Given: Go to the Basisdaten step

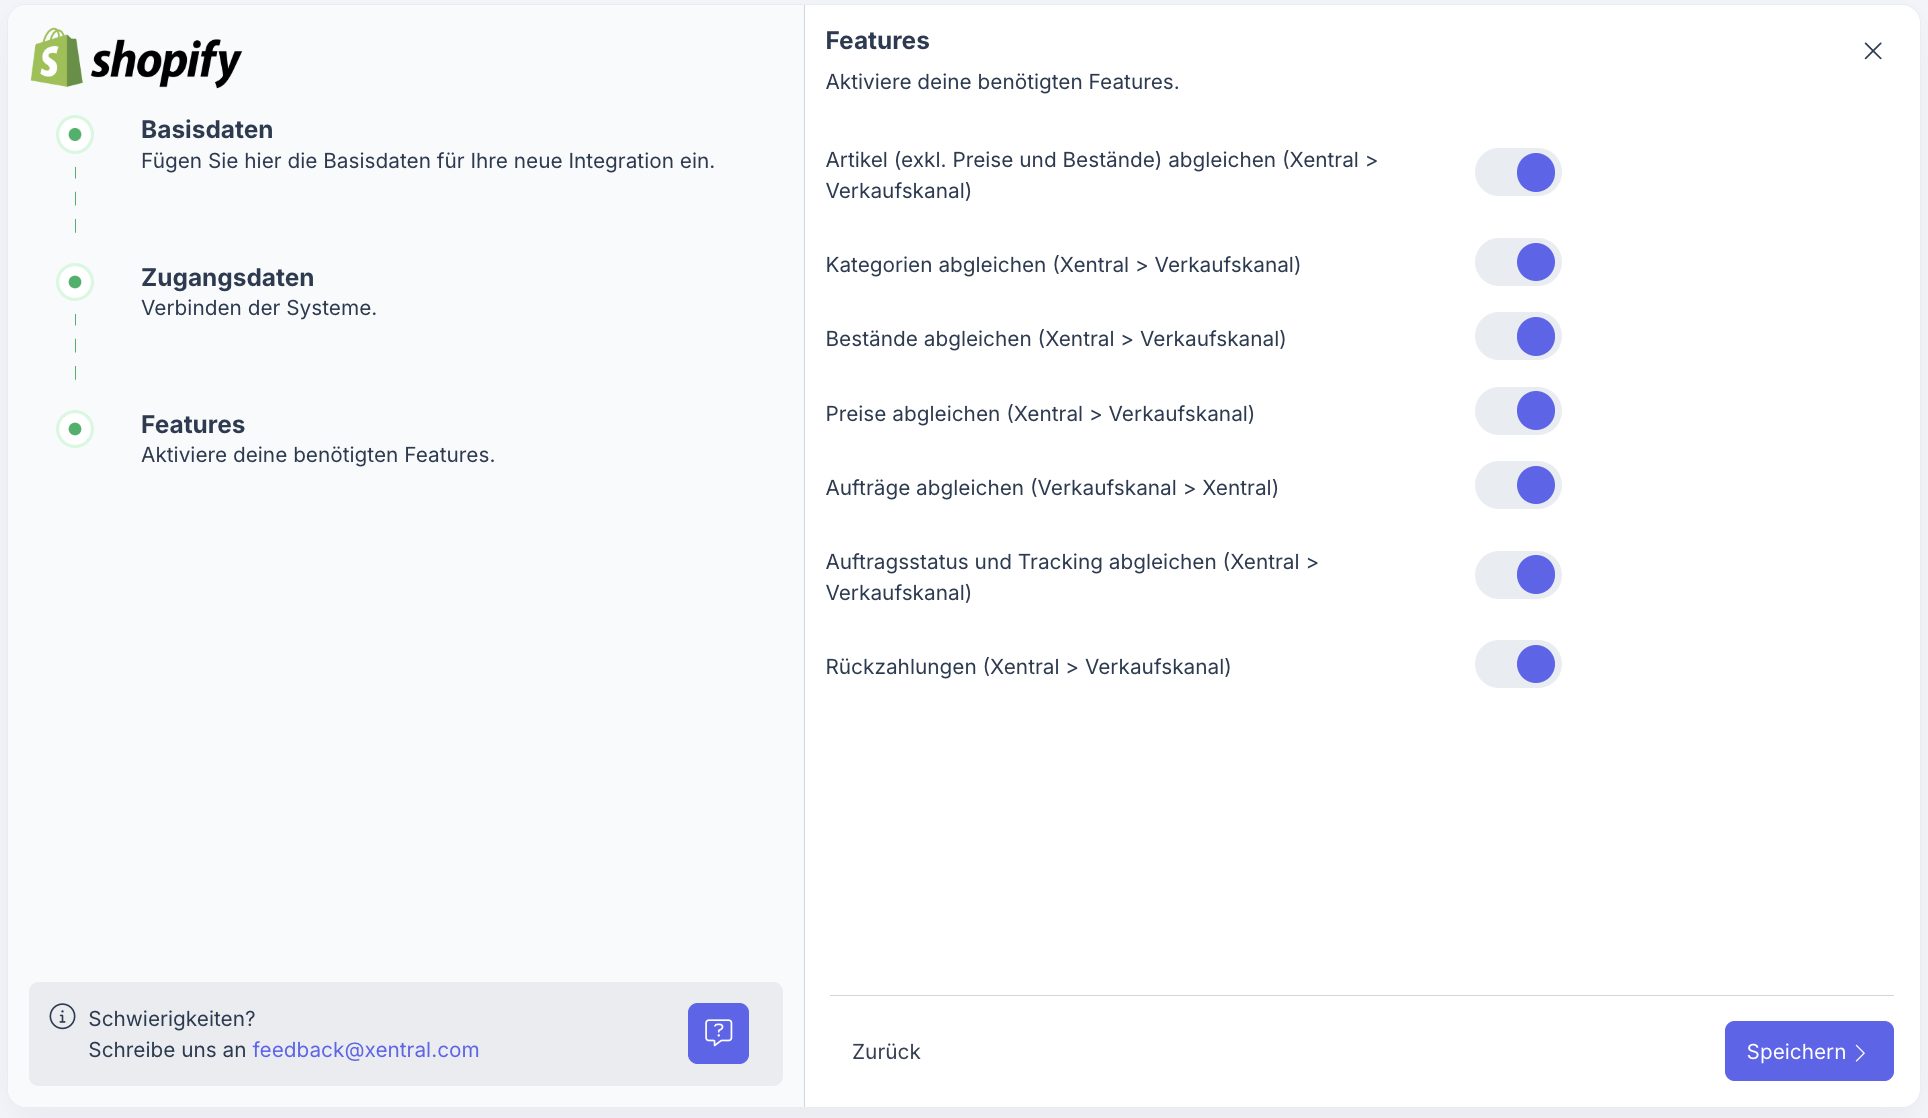Looking at the screenshot, I should pos(207,130).
